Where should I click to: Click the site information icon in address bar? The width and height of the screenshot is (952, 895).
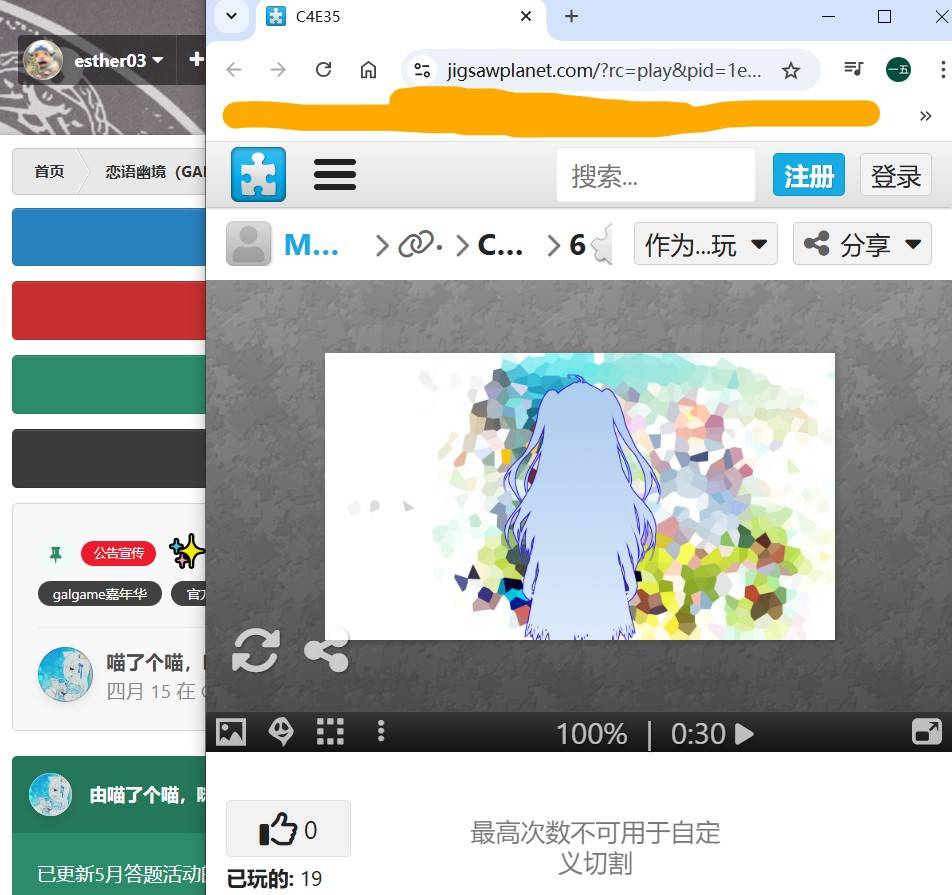(422, 70)
